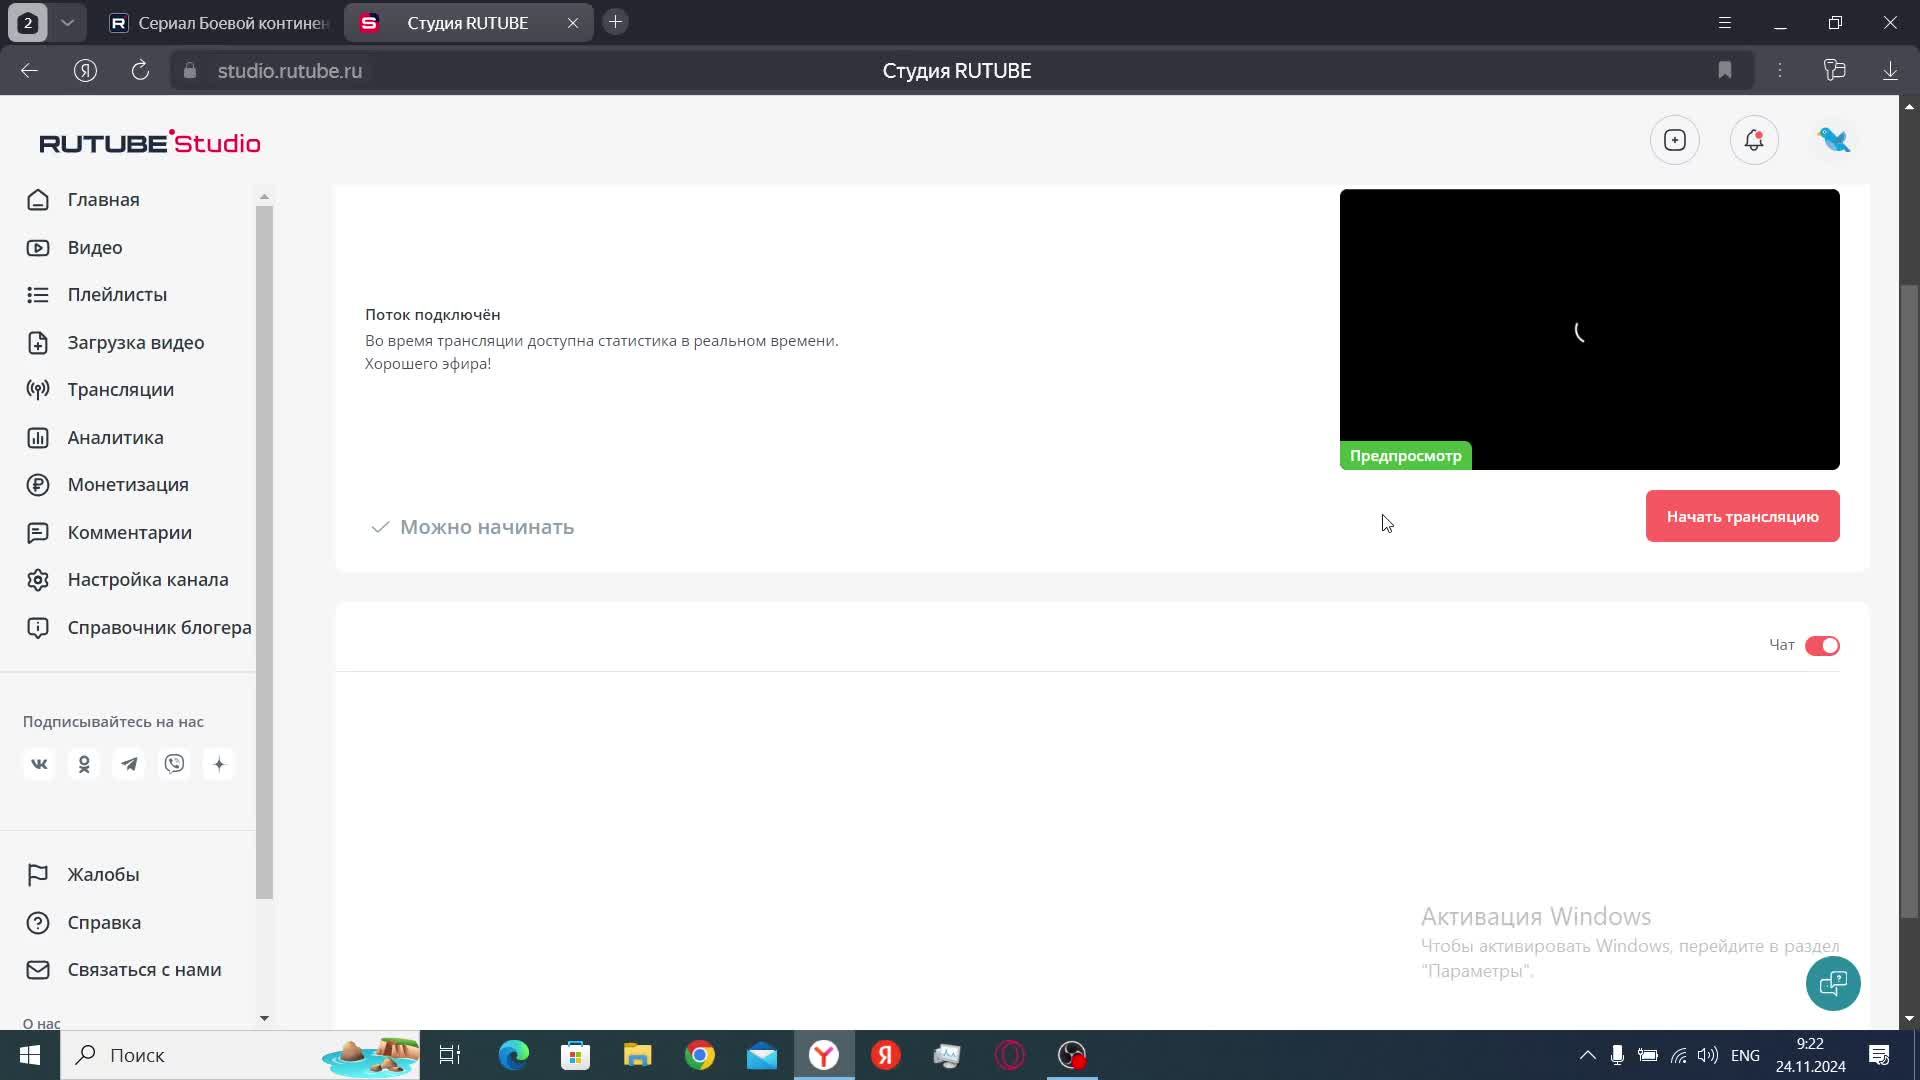Click the Связаться с нами envelope icon
The height and width of the screenshot is (1080, 1920).
click(38, 970)
